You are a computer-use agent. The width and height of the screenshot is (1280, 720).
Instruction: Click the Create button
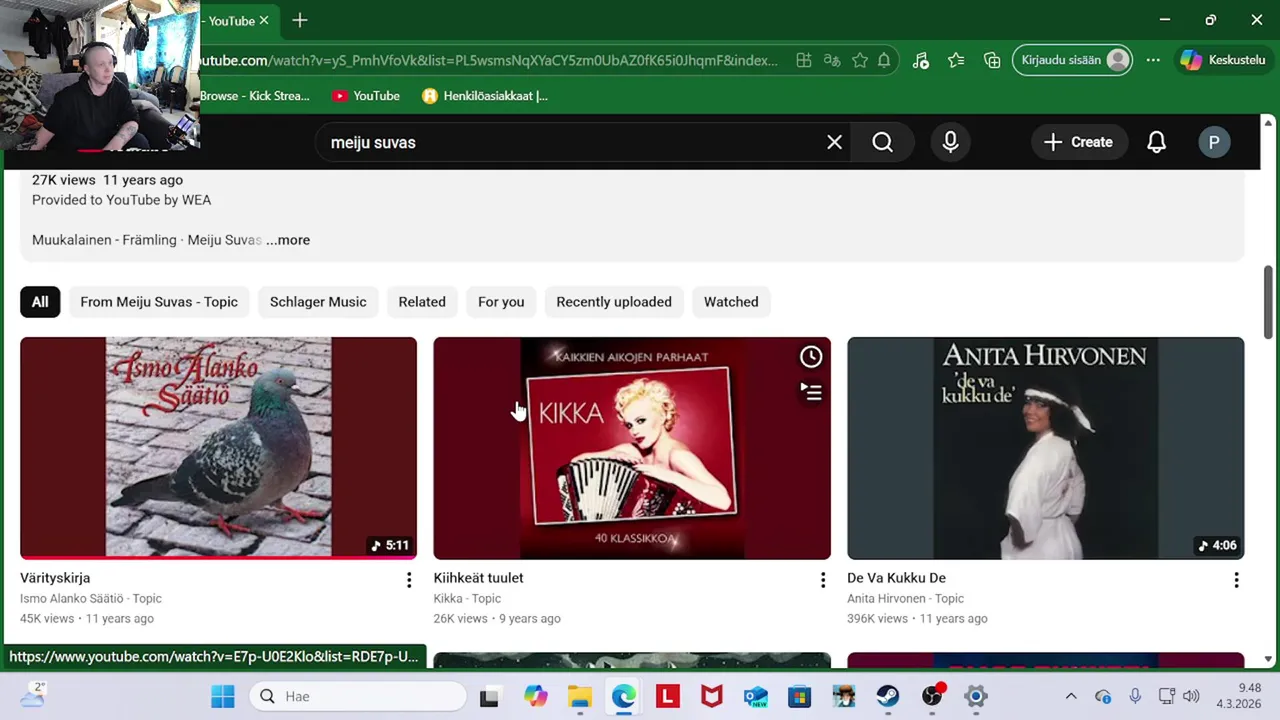pyautogui.click(x=1078, y=142)
